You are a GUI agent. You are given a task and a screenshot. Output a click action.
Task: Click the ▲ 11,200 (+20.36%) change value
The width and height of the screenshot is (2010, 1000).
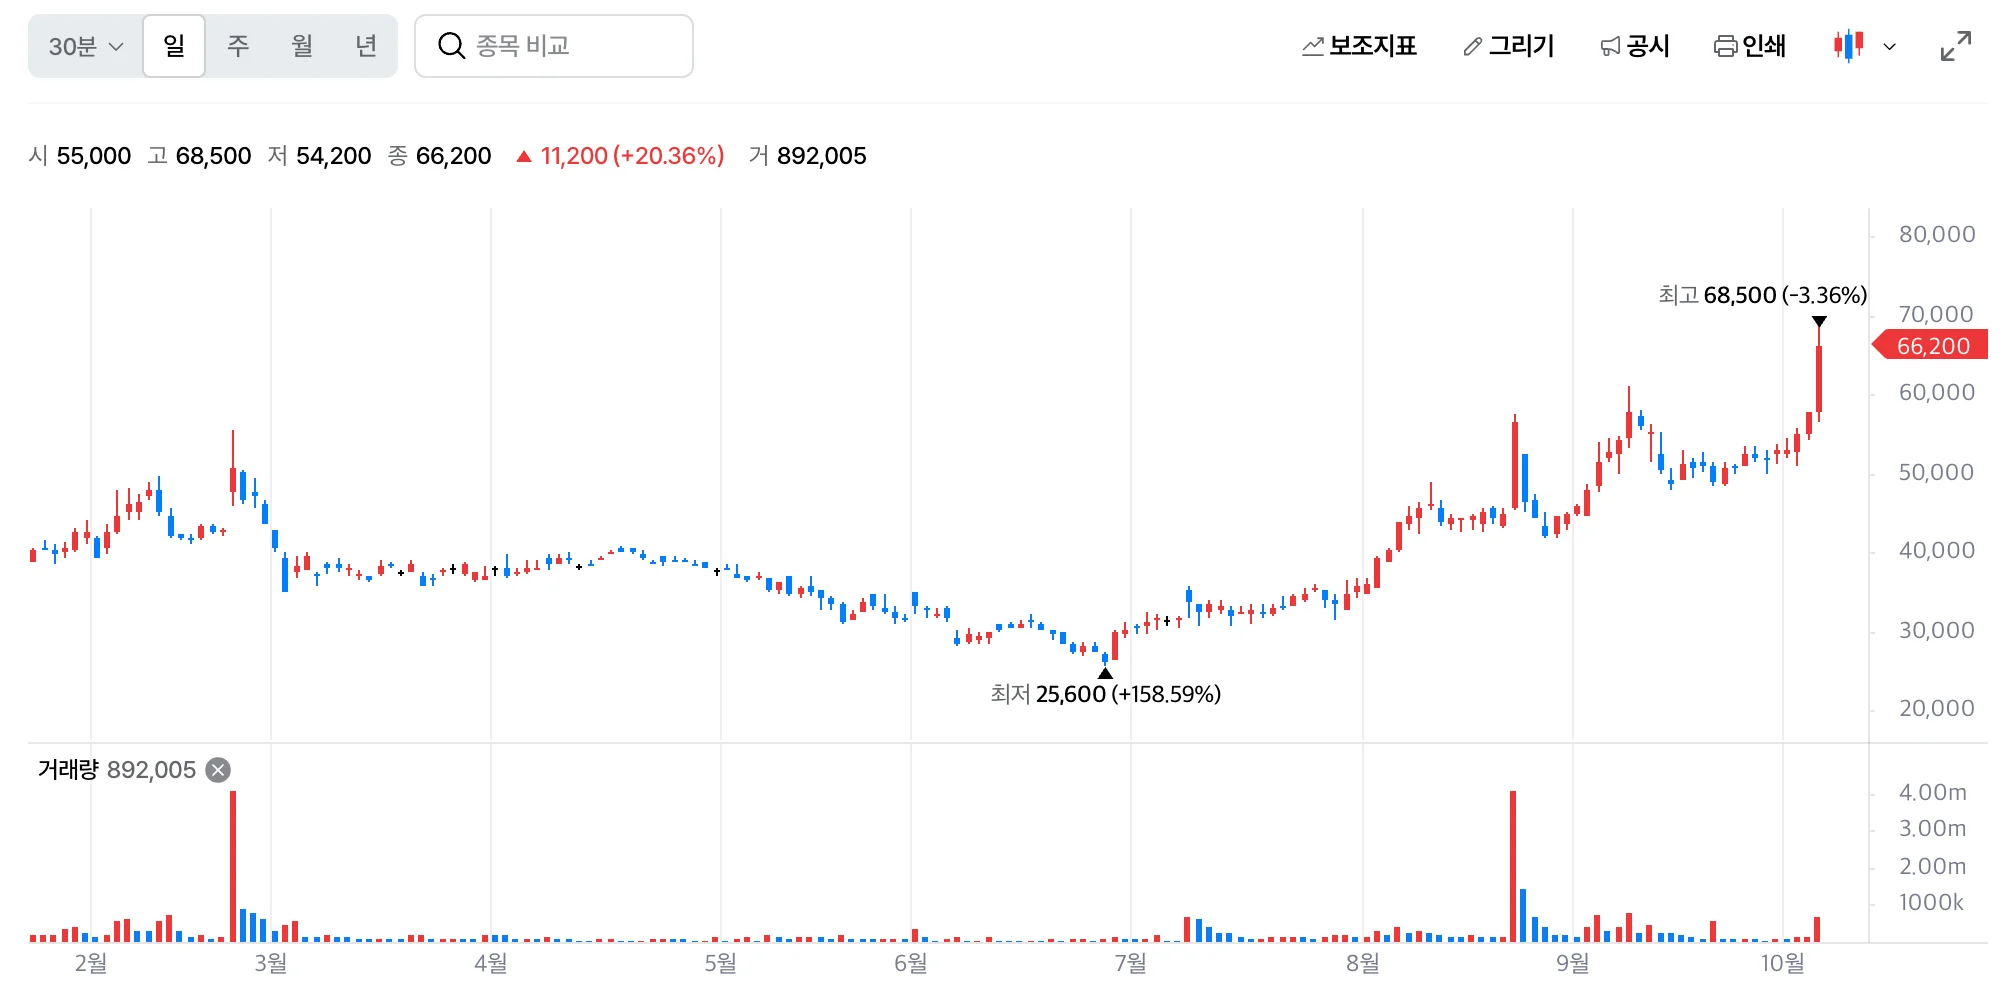(x=620, y=156)
